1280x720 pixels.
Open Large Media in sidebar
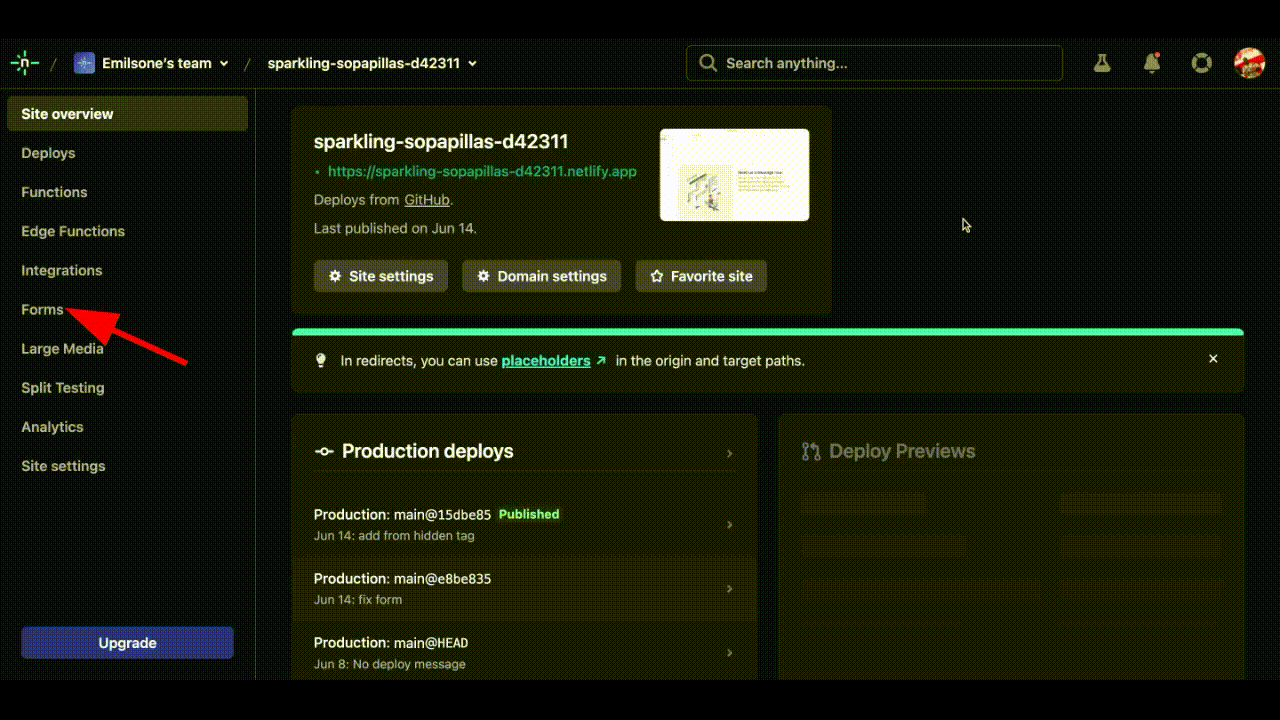pos(62,349)
